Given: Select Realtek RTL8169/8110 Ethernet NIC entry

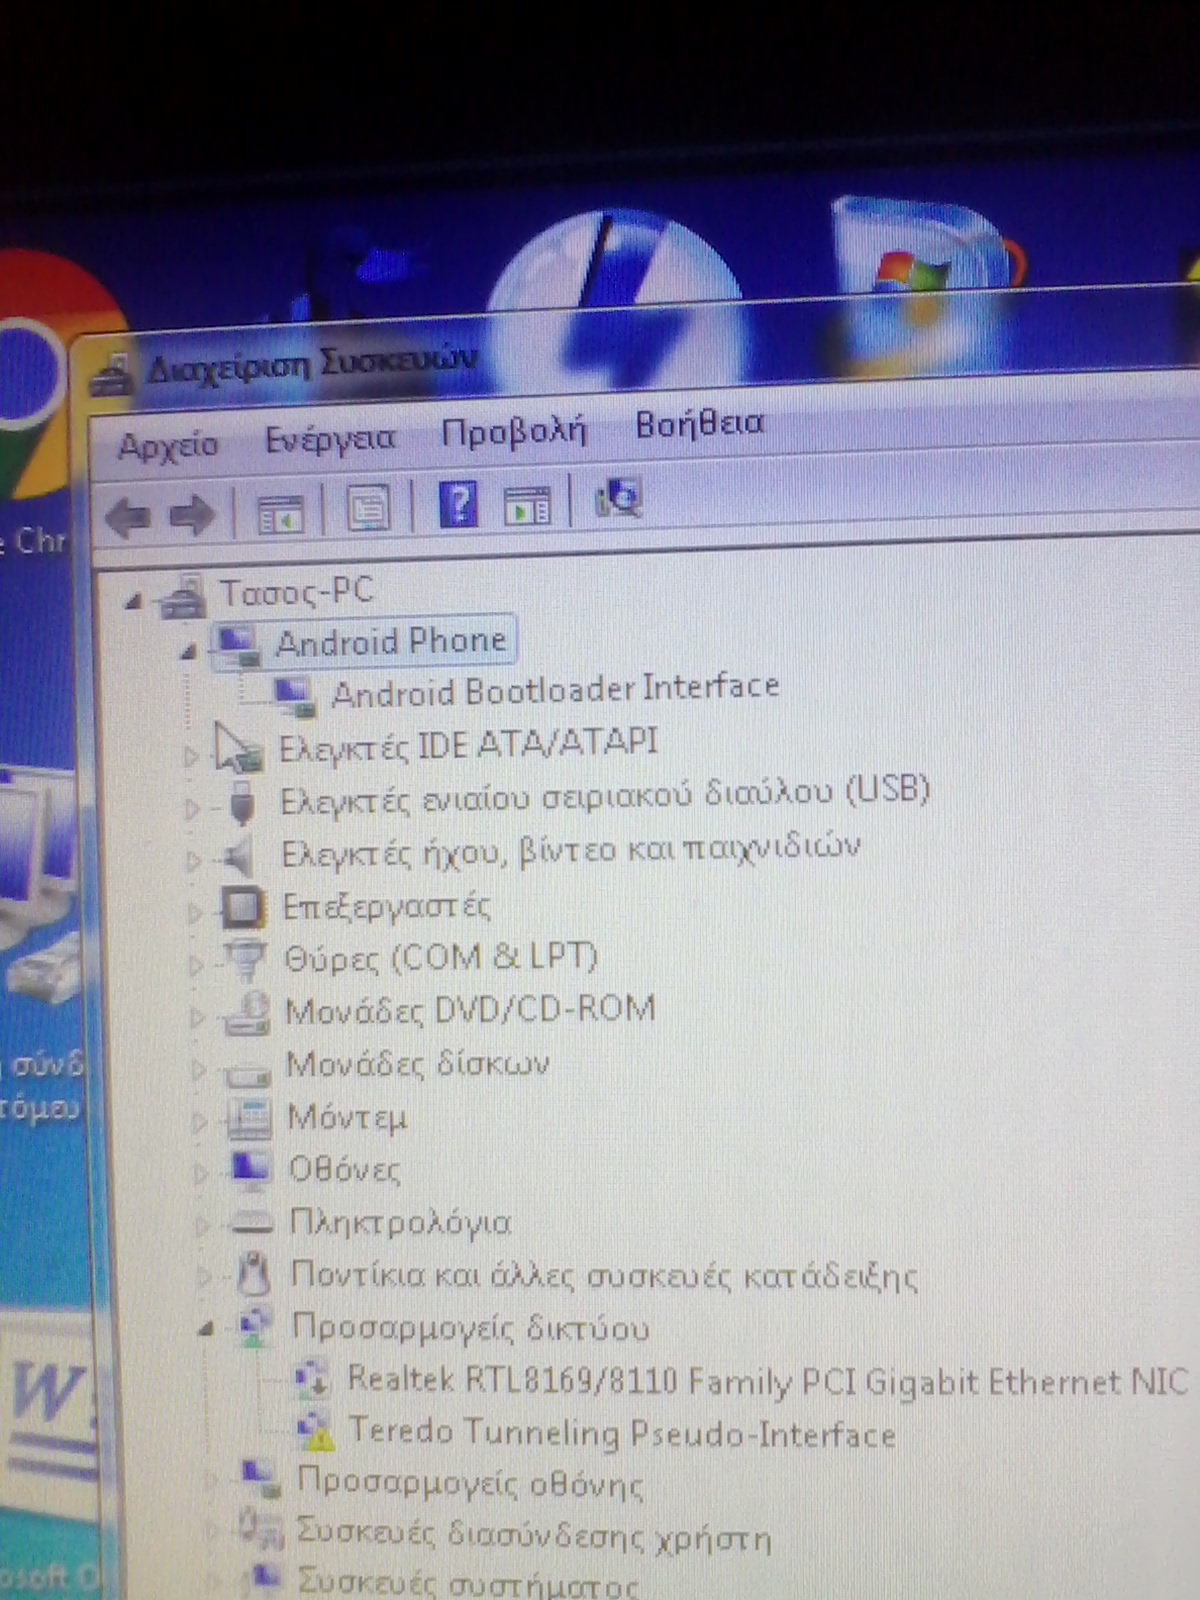Looking at the screenshot, I should (765, 1381).
